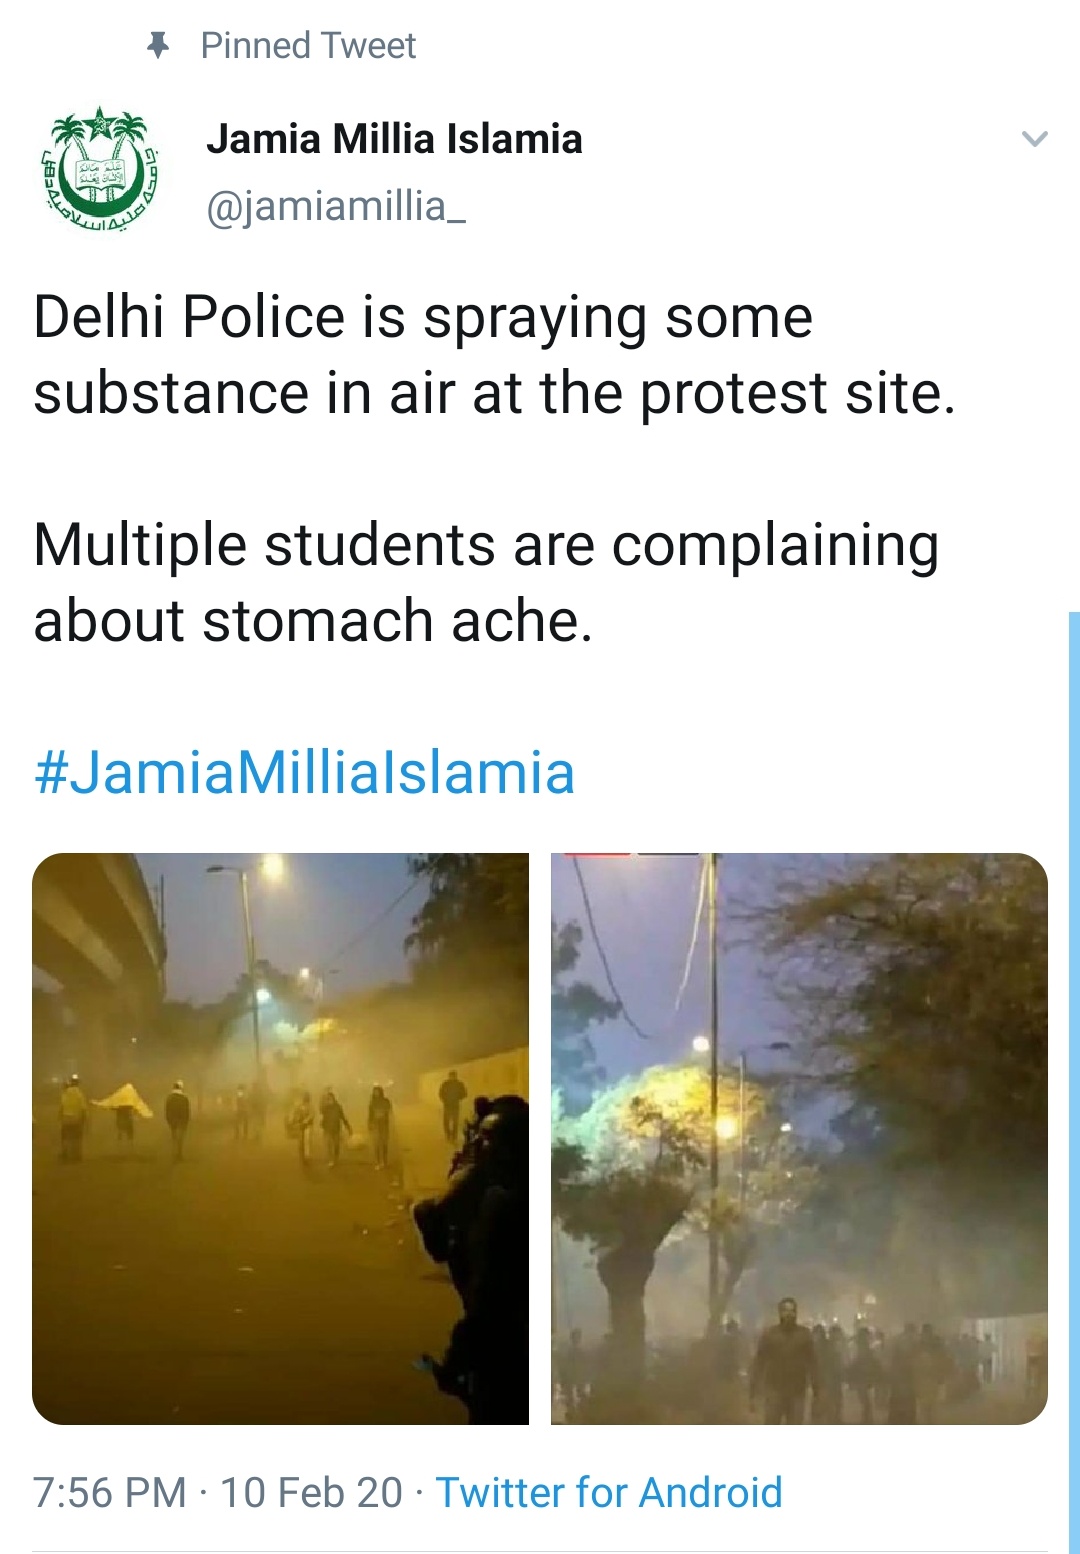Click the 10 Feb 20 date
The height and width of the screenshot is (1554, 1080).
coord(311,1492)
